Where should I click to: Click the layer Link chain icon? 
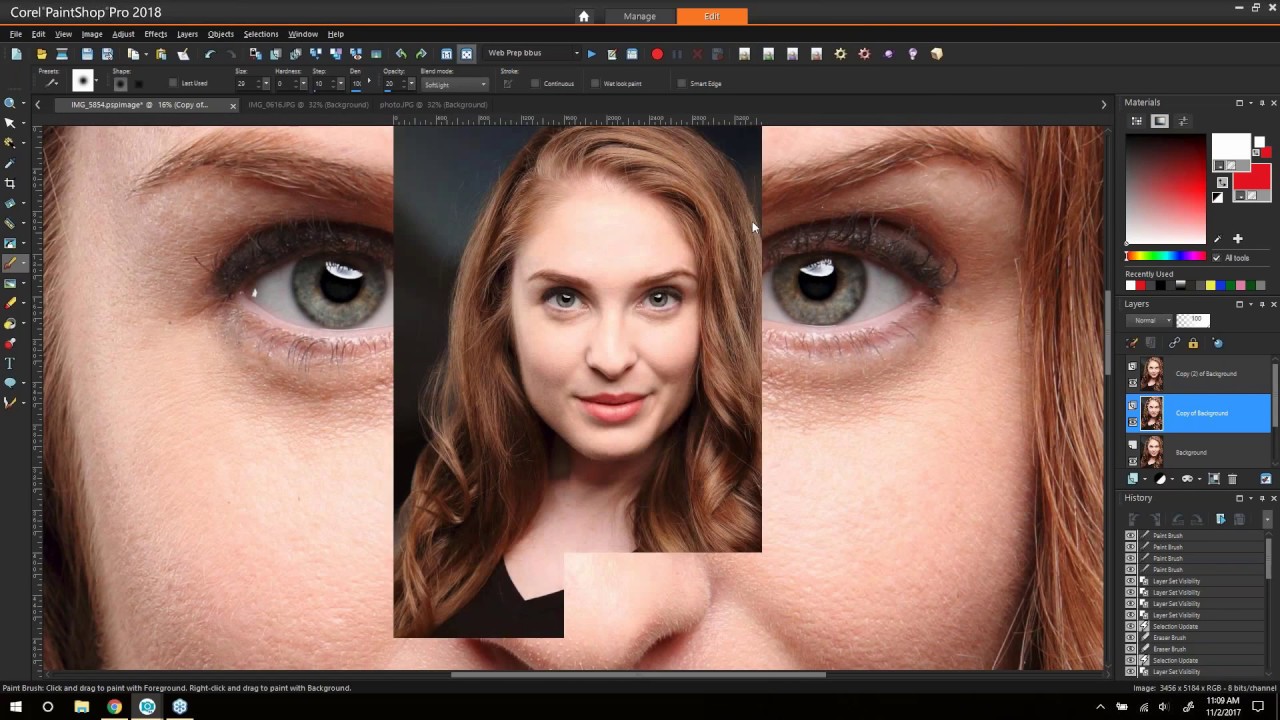[x=1174, y=343]
